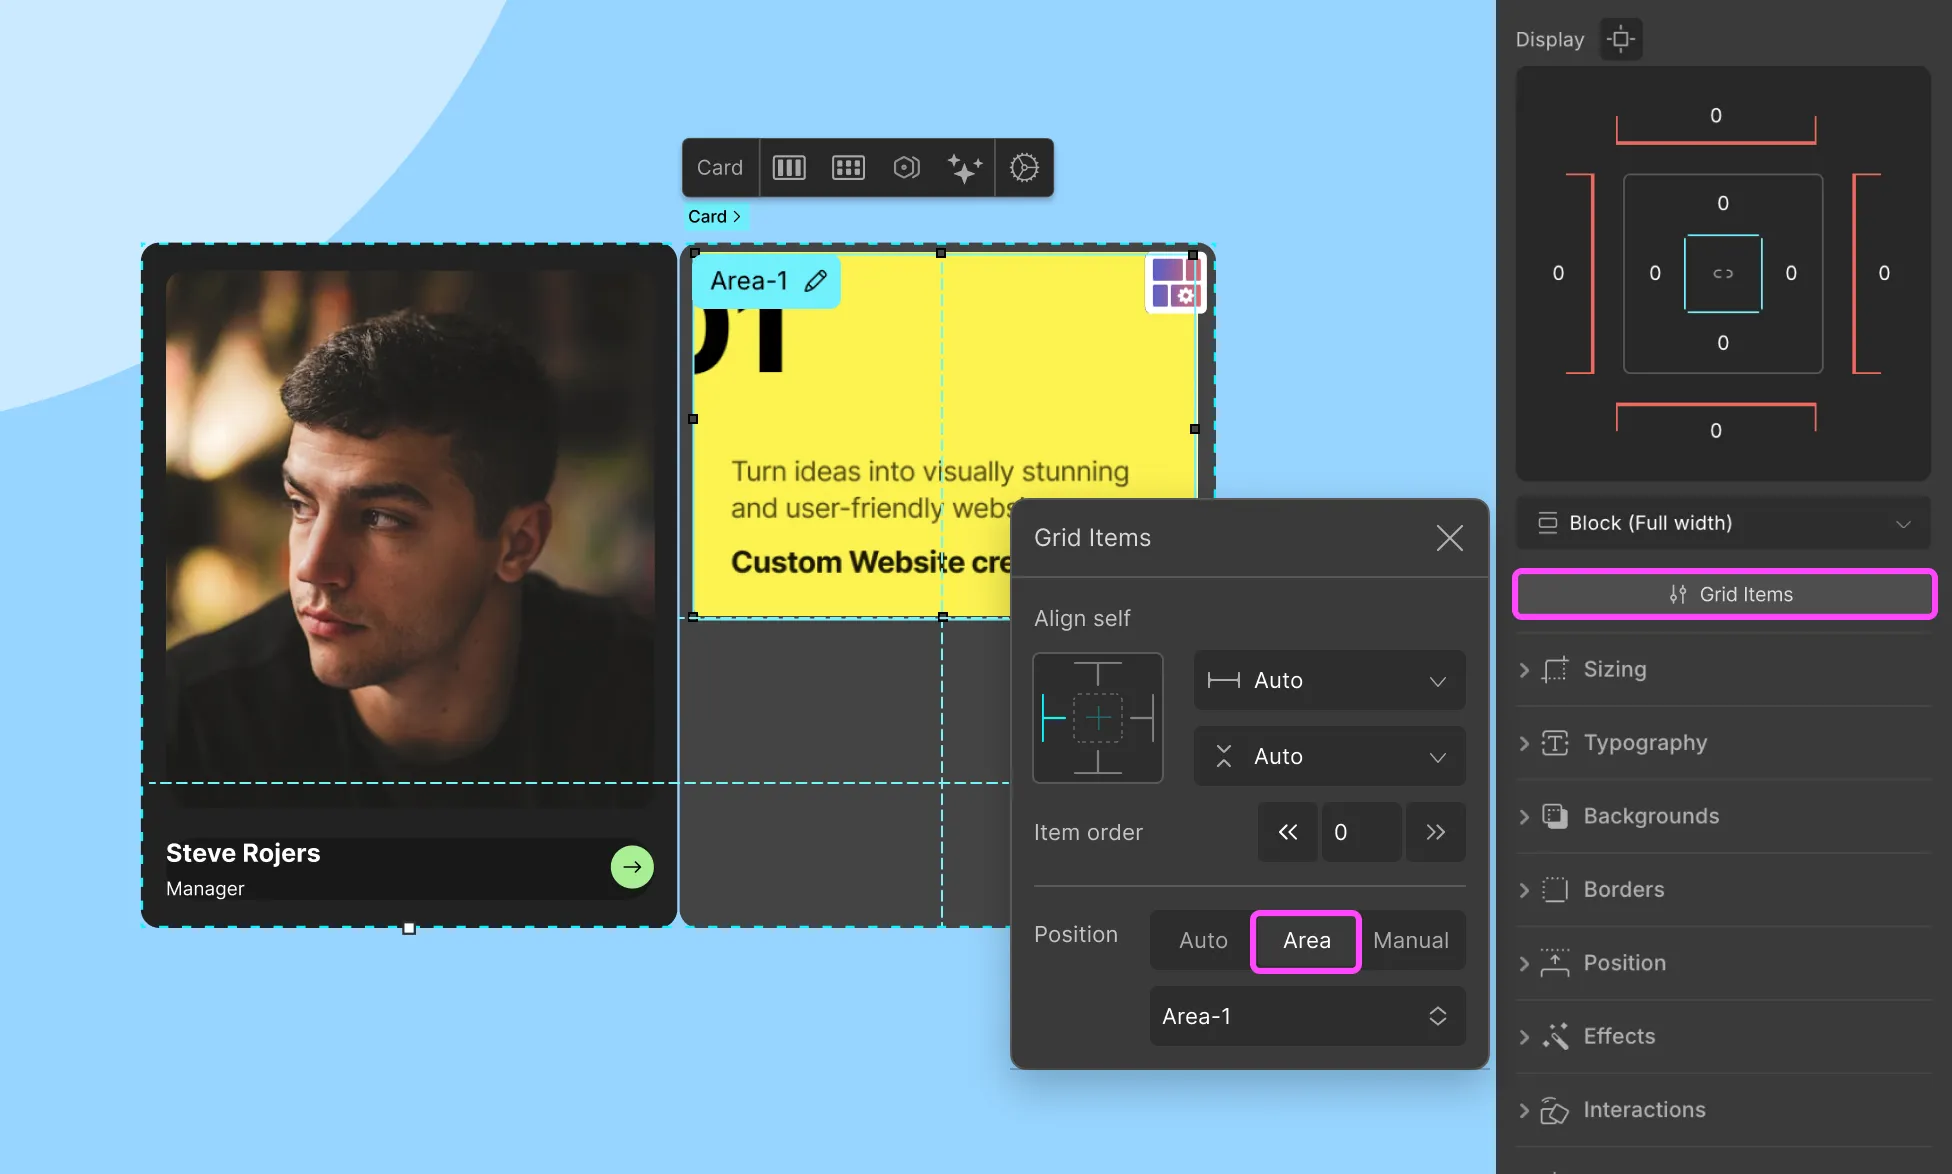Click the Interactions section icon

1555,1110
